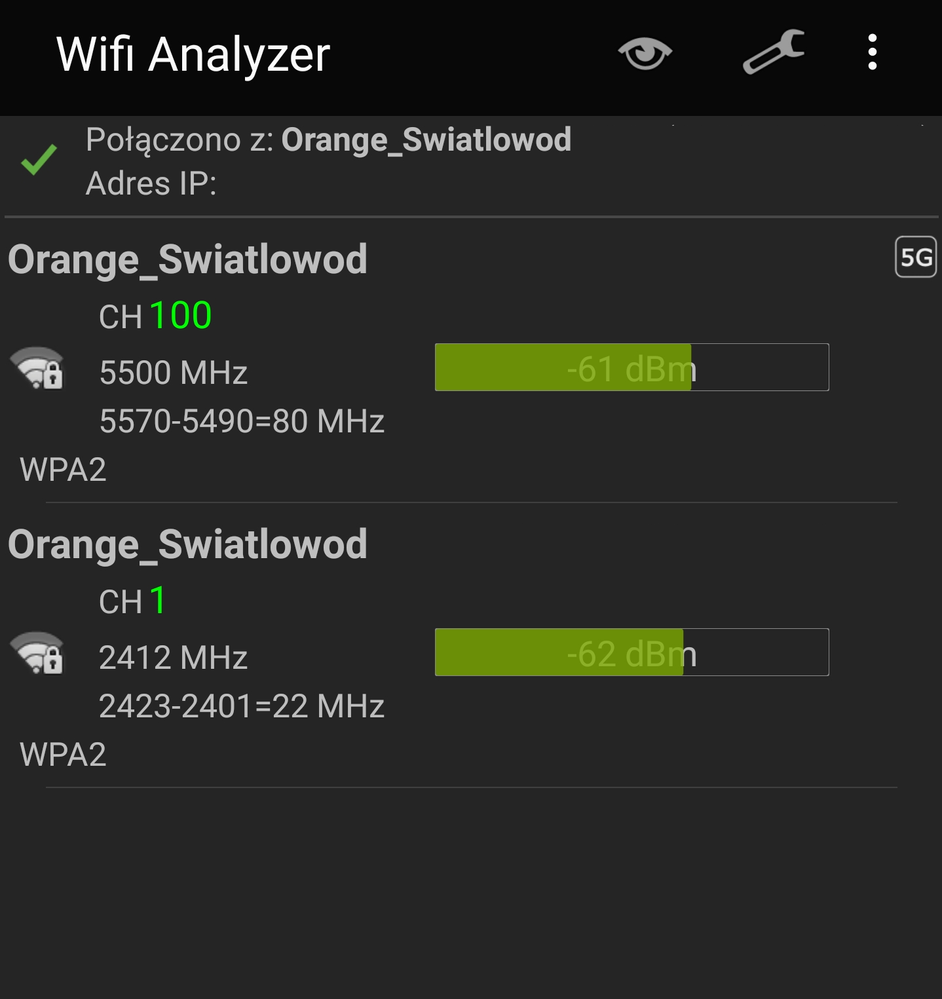Tap the connected network name in header
The height and width of the screenshot is (999, 942).
426,139
